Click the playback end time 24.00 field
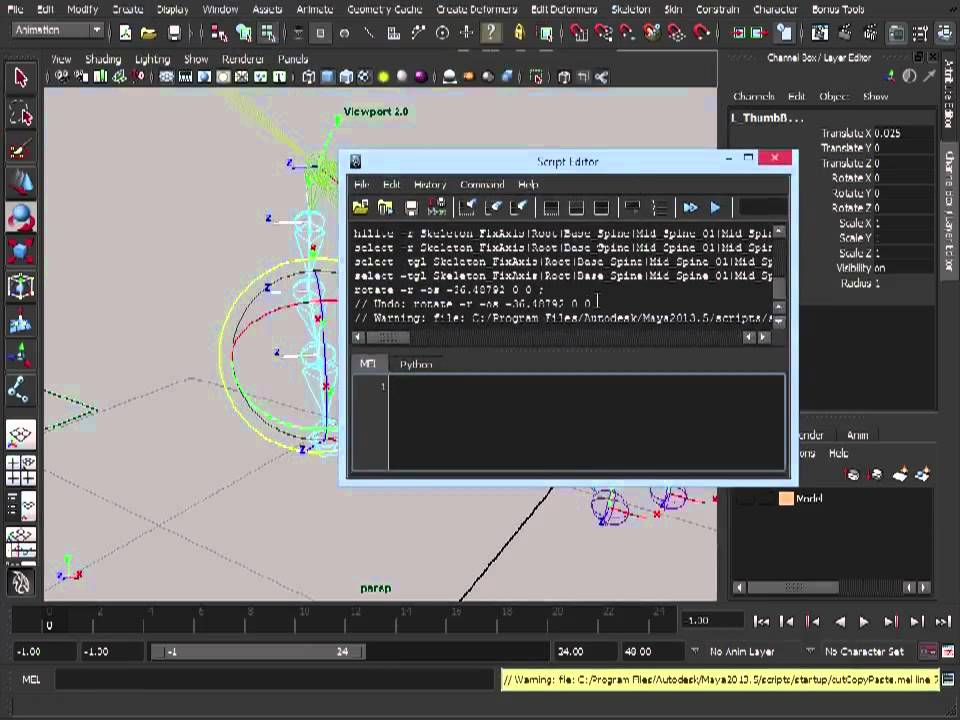Viewport: 960px width, 720px height. pos(585,651)
